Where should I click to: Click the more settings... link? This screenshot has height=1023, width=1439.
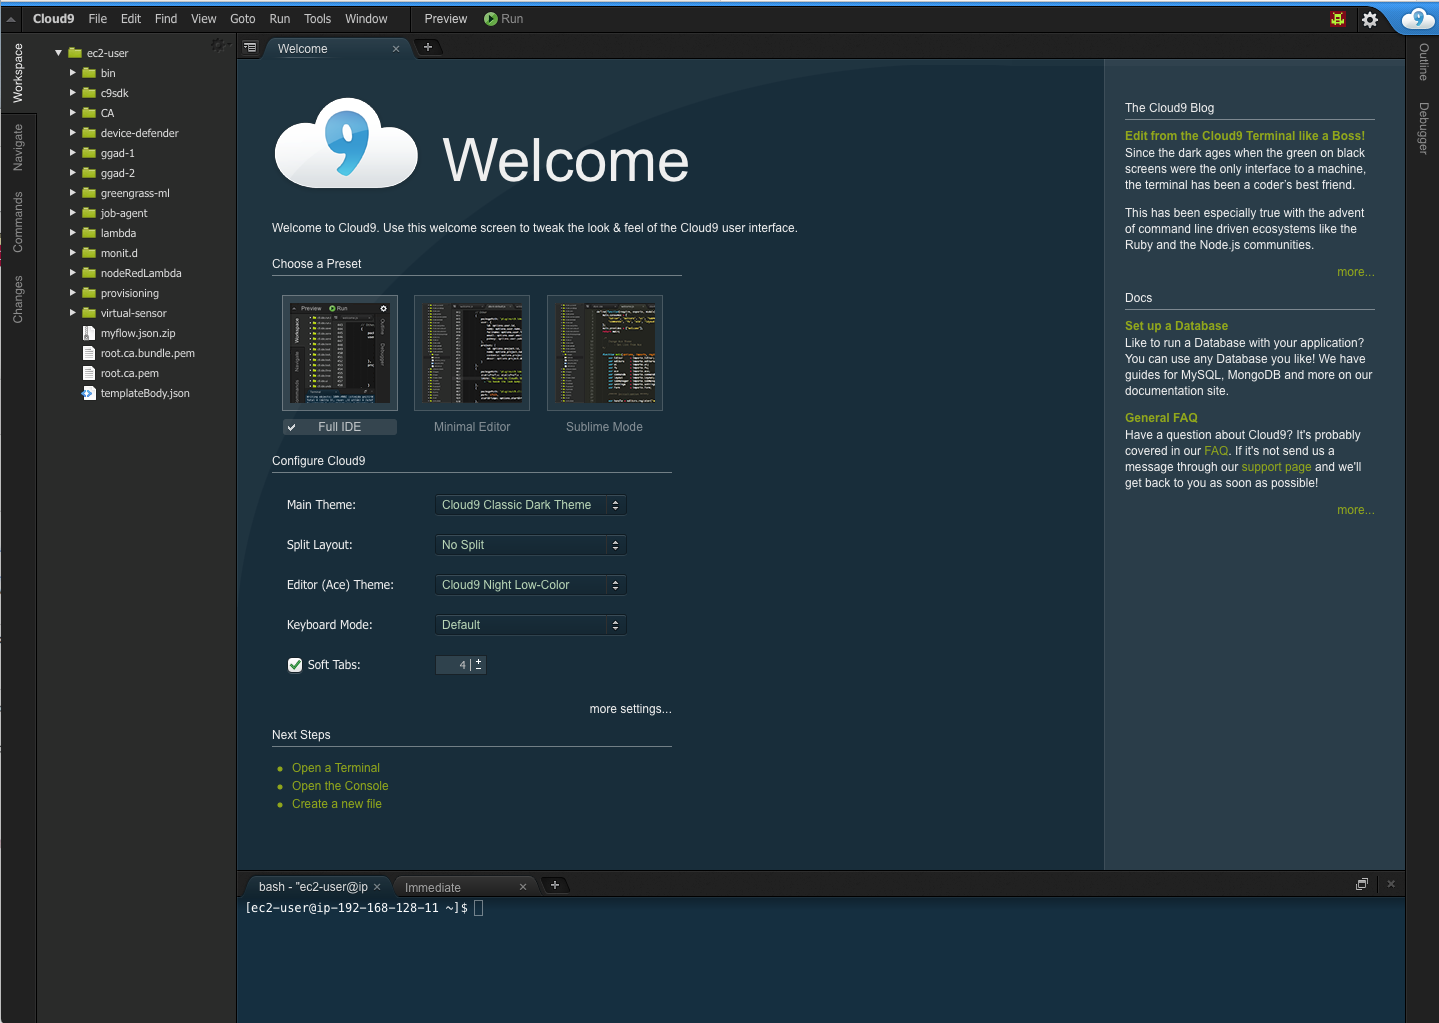pyautogui.click(x=631, y=709)
